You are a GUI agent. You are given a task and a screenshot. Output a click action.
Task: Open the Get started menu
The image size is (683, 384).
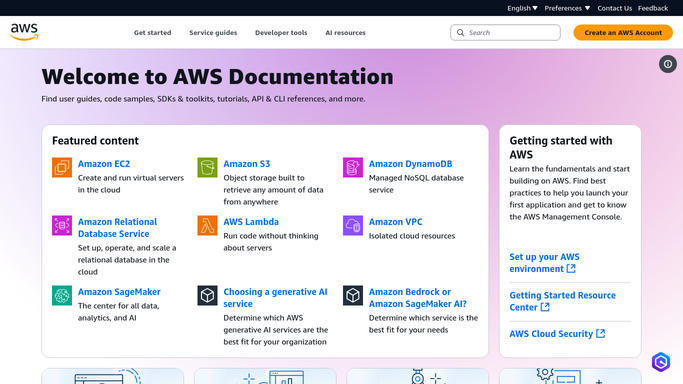[x=152, y=33]
